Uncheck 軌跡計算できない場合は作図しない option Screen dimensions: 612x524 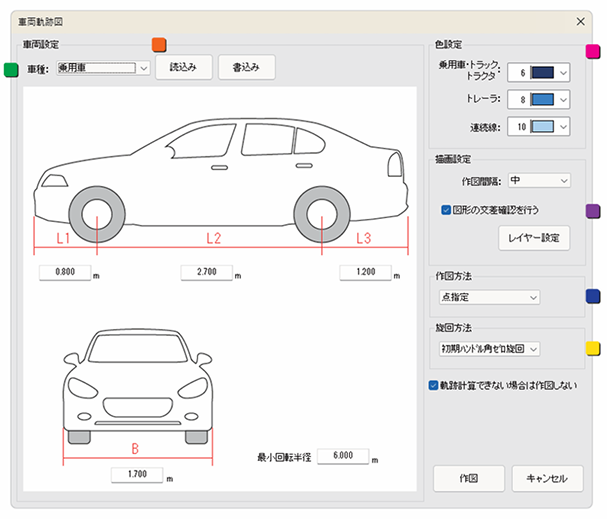[x=433, y=384]
